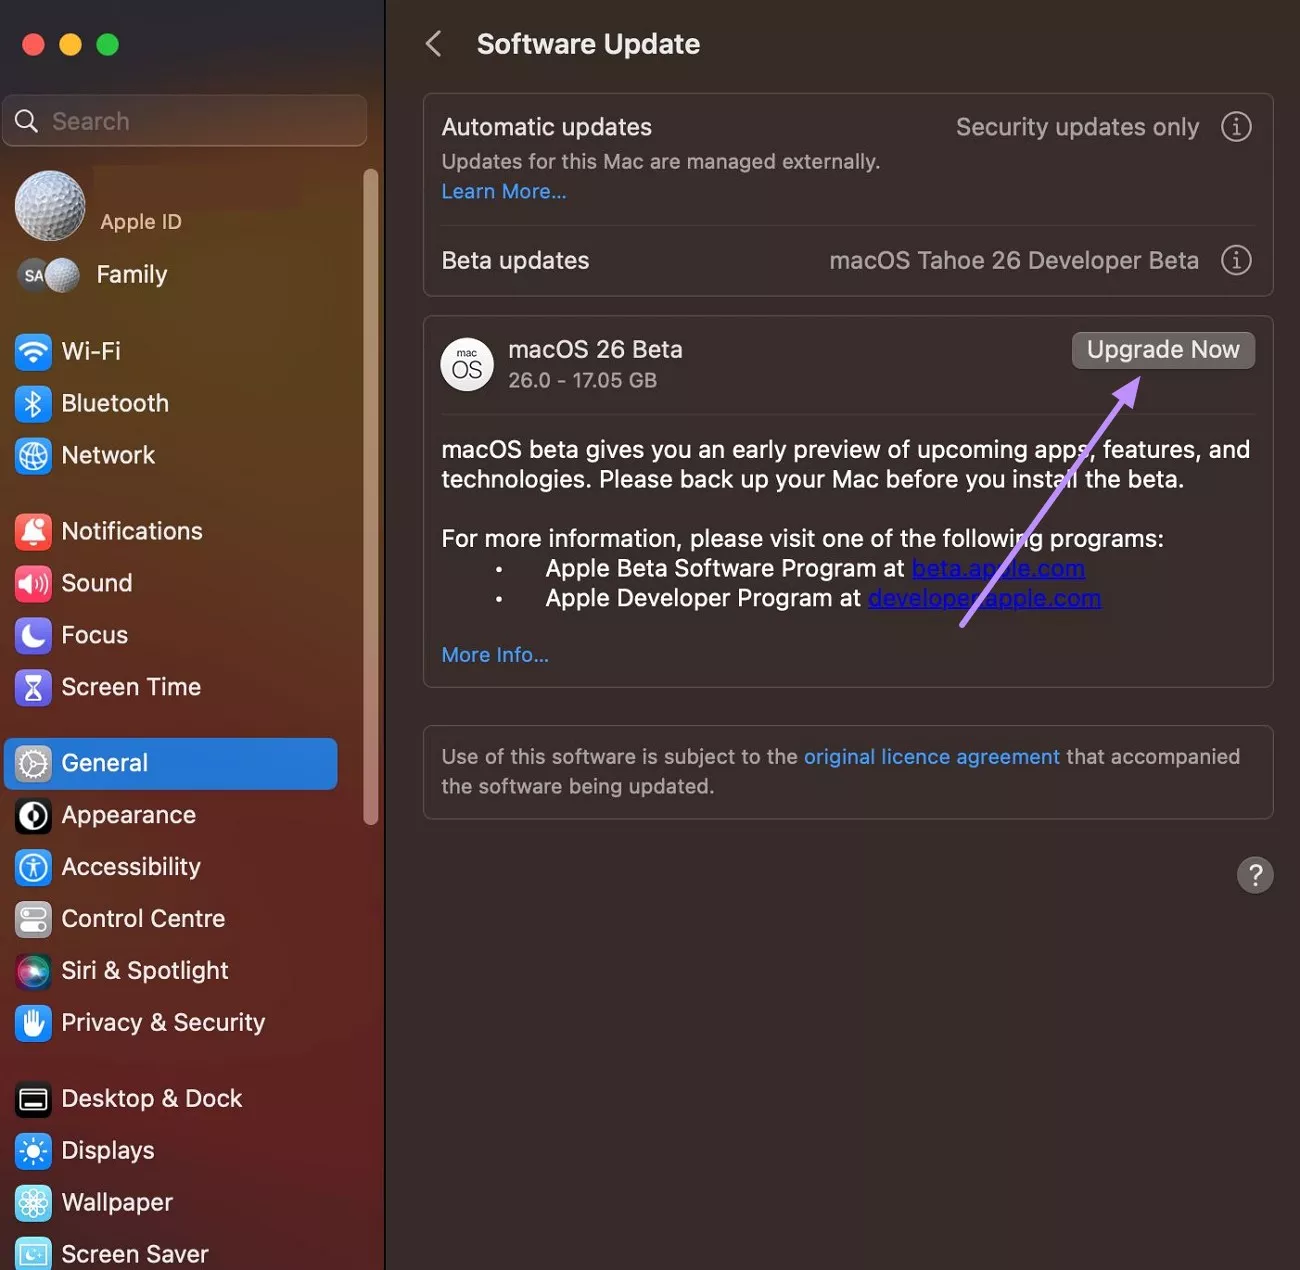
Task: Click the Network globe icon
Action: (x=33, y=455)
